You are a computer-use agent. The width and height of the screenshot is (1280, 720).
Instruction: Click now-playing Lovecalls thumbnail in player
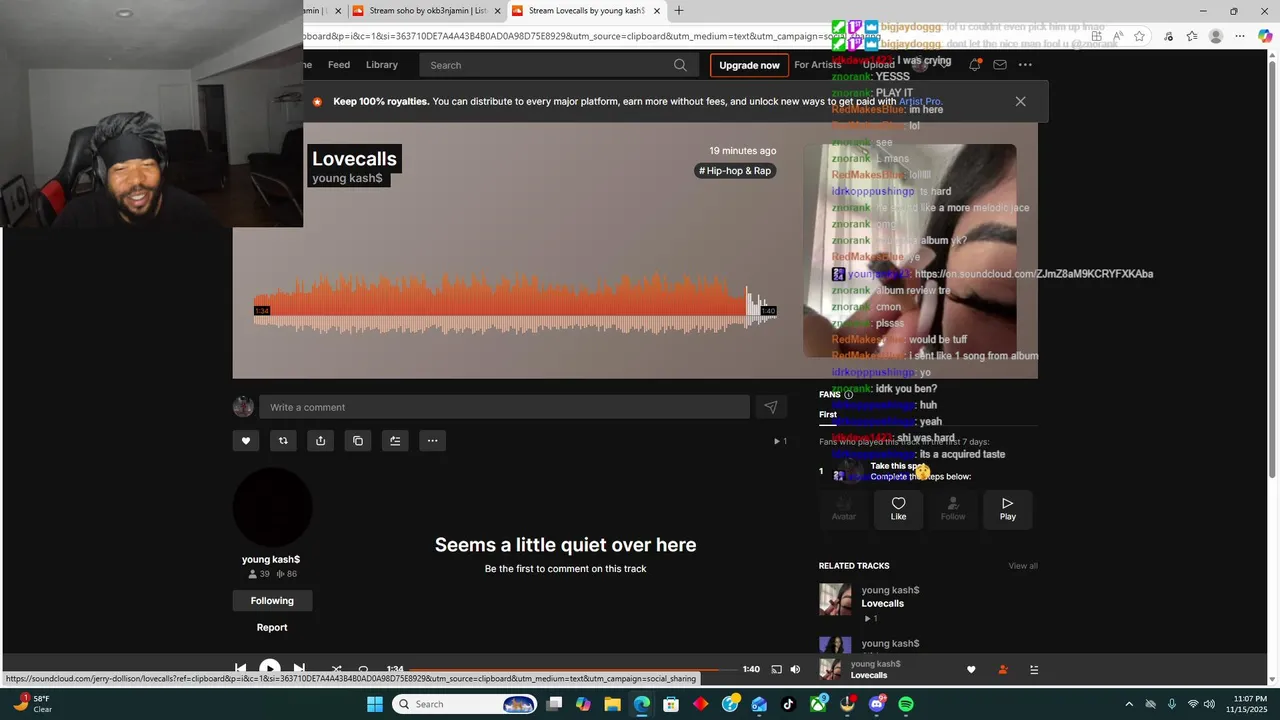(x=830, y=670)
